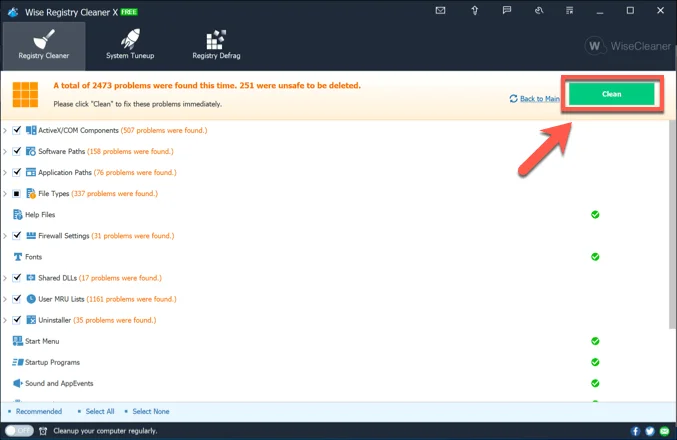Click the Startup Programs icon
677x440 pixels.
click(18, 362)
